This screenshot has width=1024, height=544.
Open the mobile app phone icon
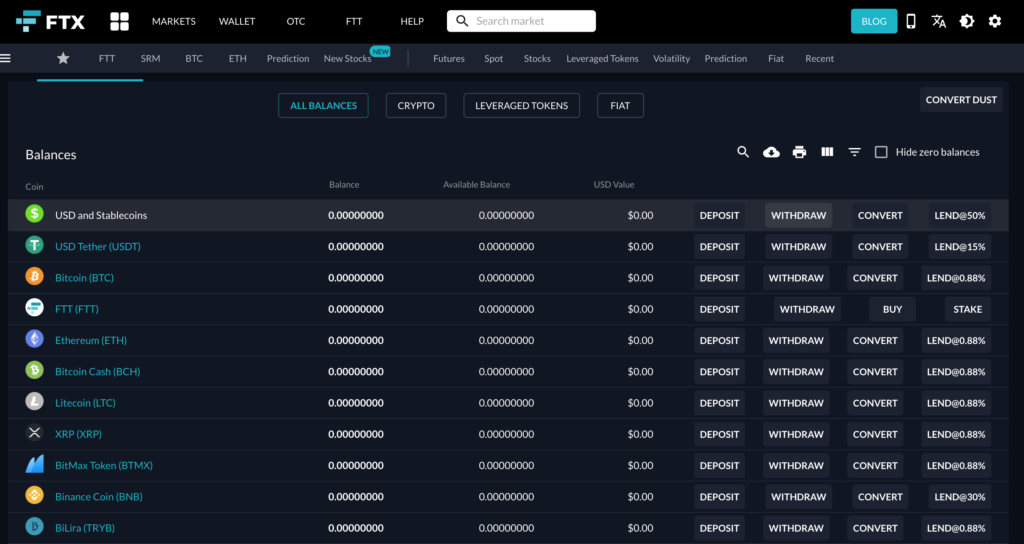pos(910,21)
